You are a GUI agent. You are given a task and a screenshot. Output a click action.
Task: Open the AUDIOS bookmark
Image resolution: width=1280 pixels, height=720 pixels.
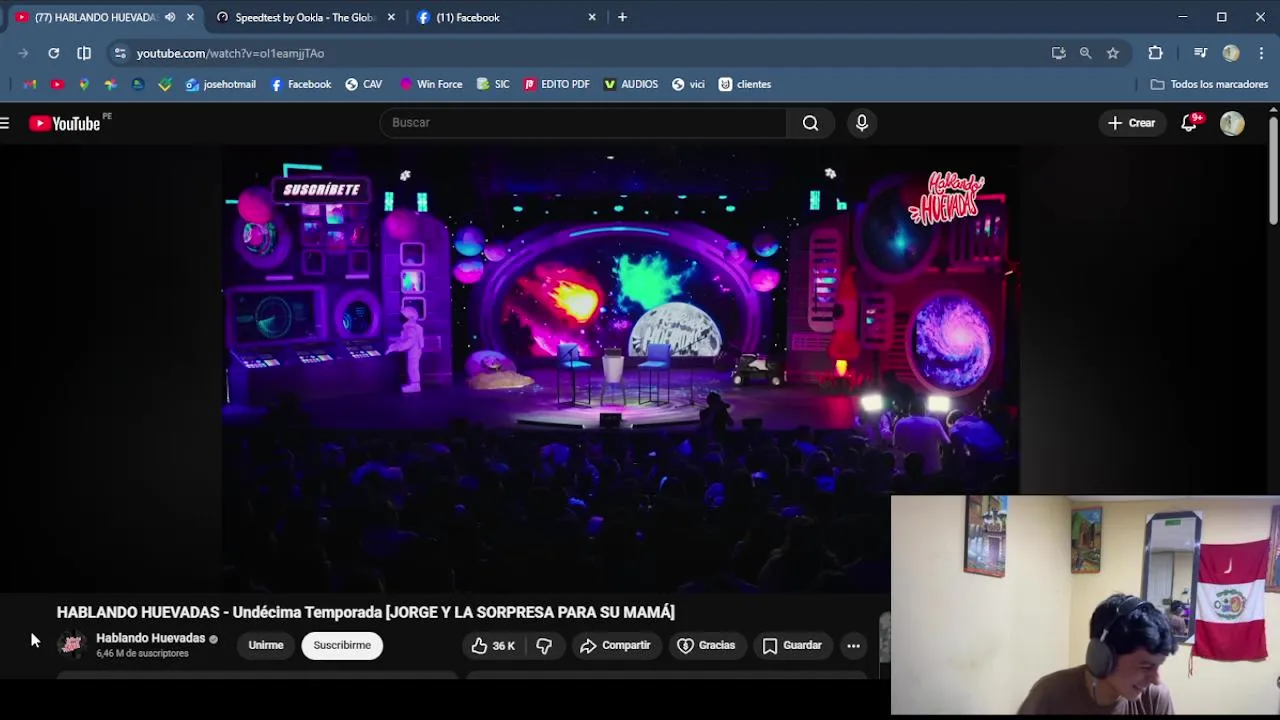point(631,84)
